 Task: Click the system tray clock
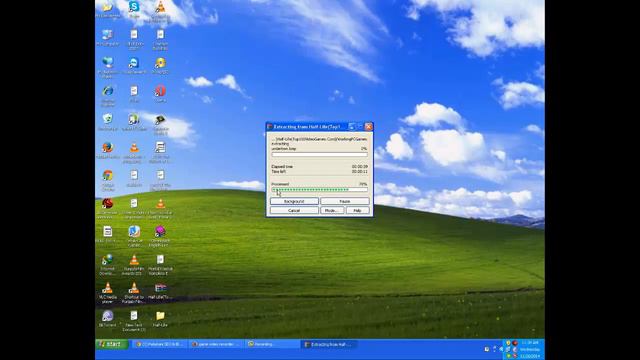coord(530,349)
